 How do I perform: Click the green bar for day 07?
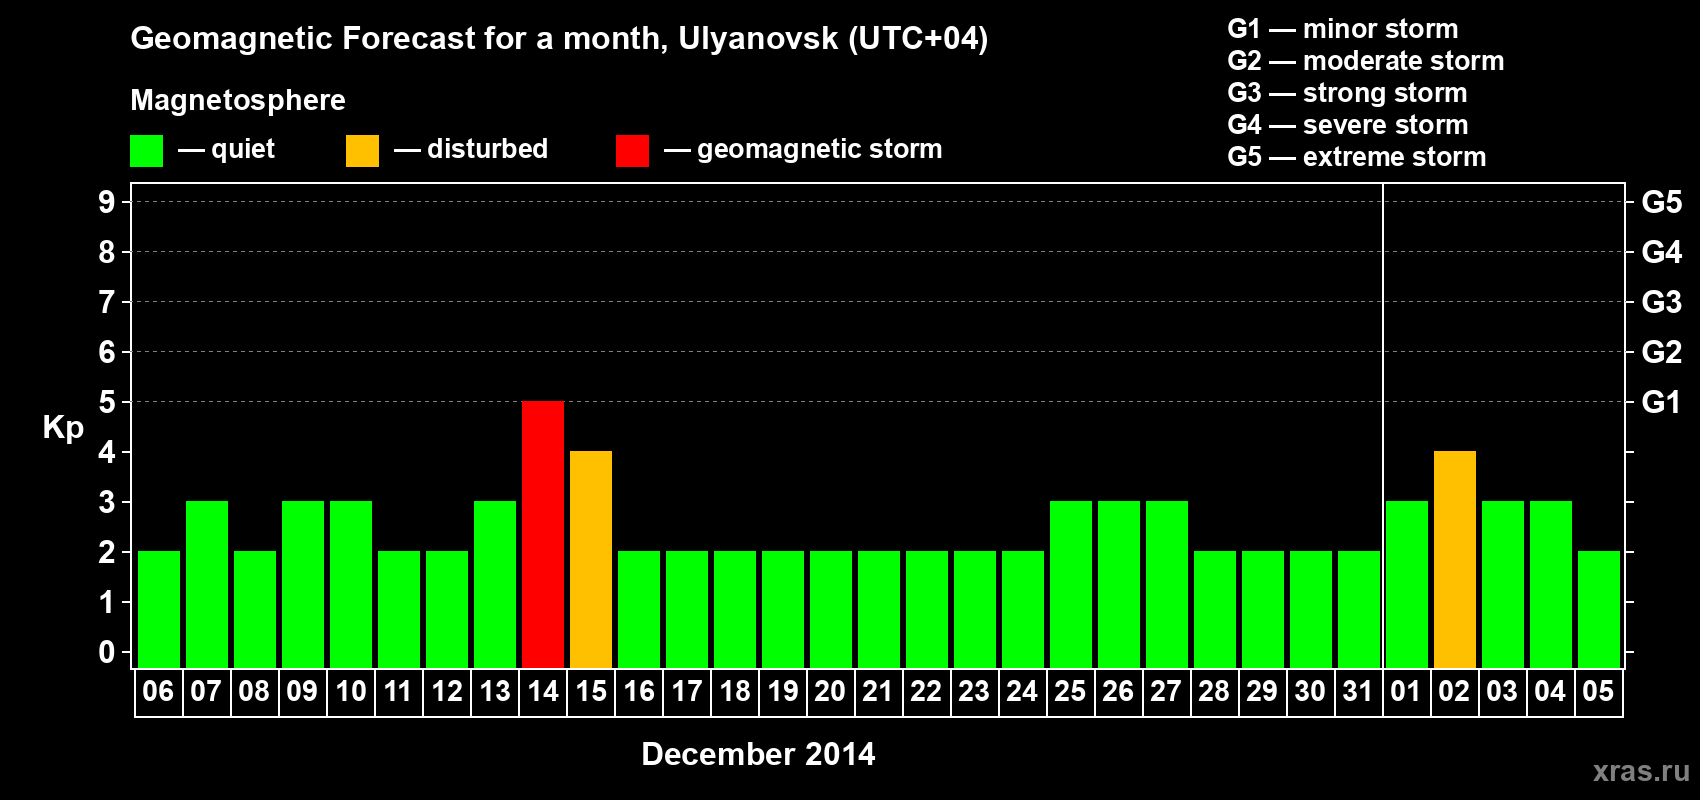point(207,585)
